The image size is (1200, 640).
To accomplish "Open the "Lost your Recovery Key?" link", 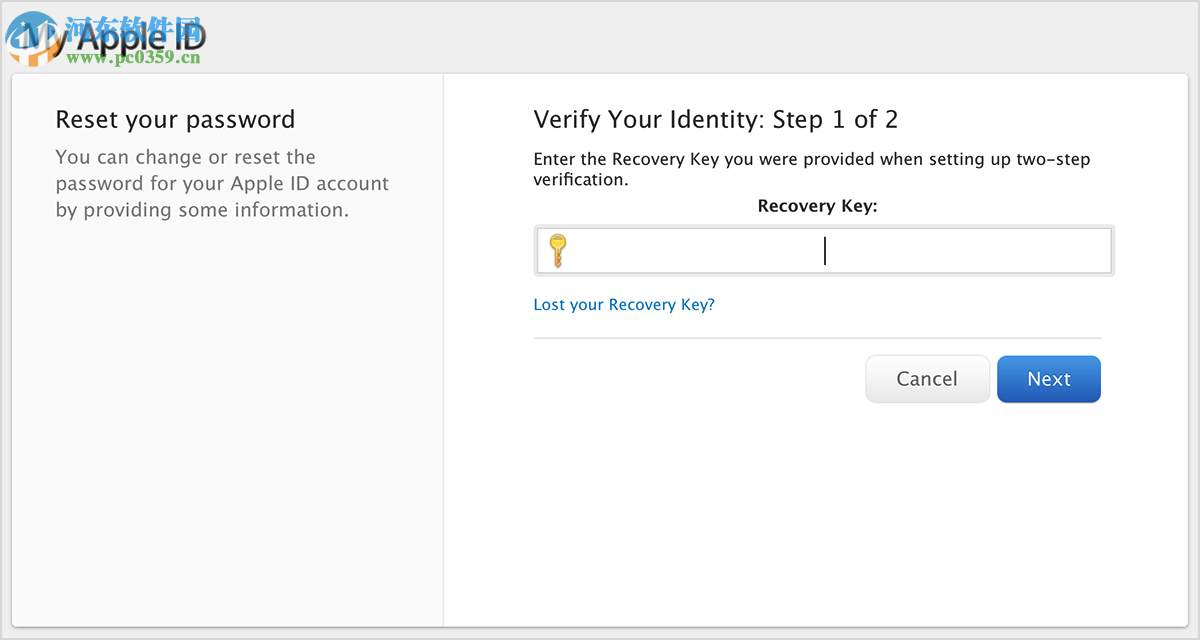I will tap(624, 305).
